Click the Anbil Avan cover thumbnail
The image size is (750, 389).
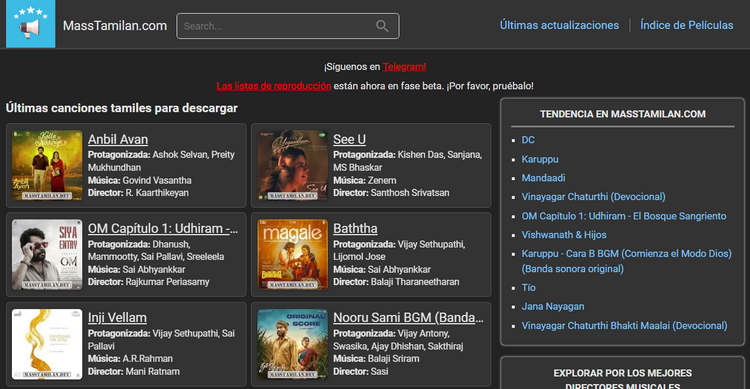47,165
